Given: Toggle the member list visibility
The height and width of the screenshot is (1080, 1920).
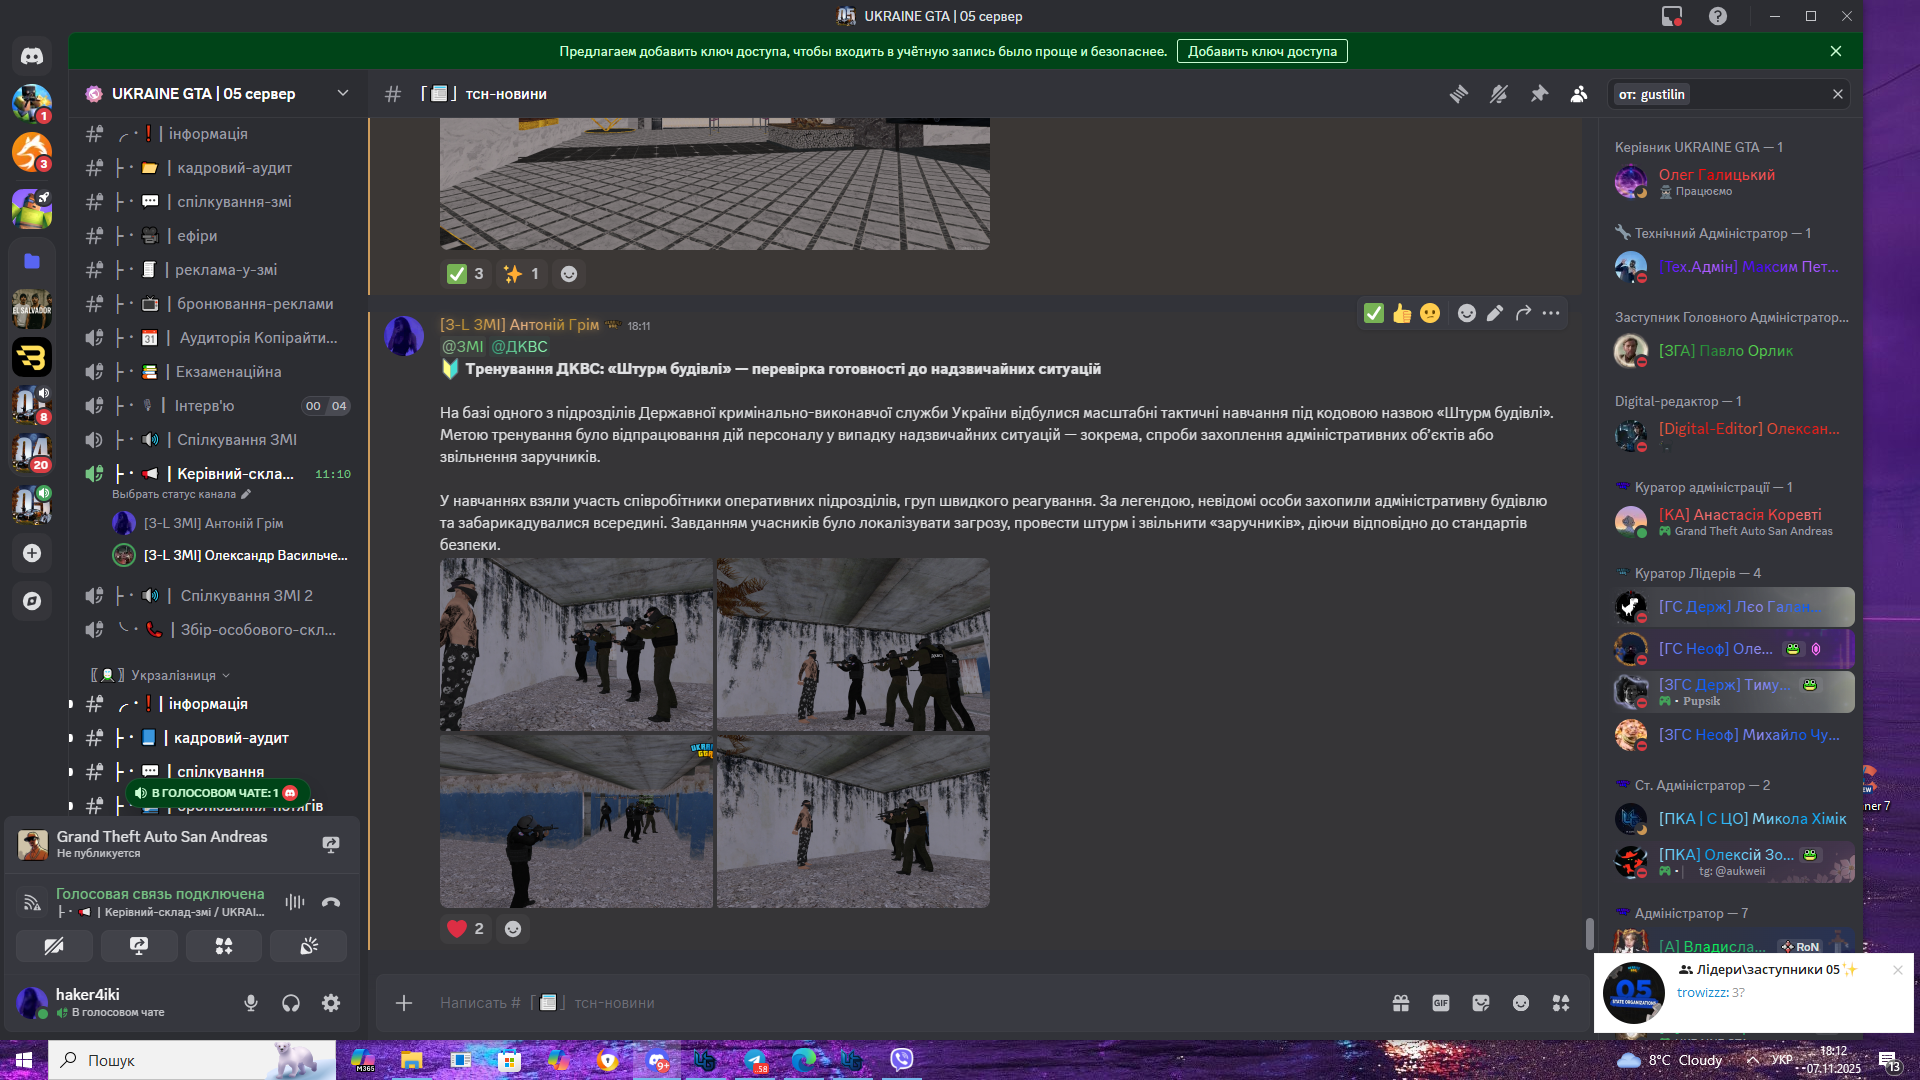Looking at the screenshot, I should [x=1579, y=94].
